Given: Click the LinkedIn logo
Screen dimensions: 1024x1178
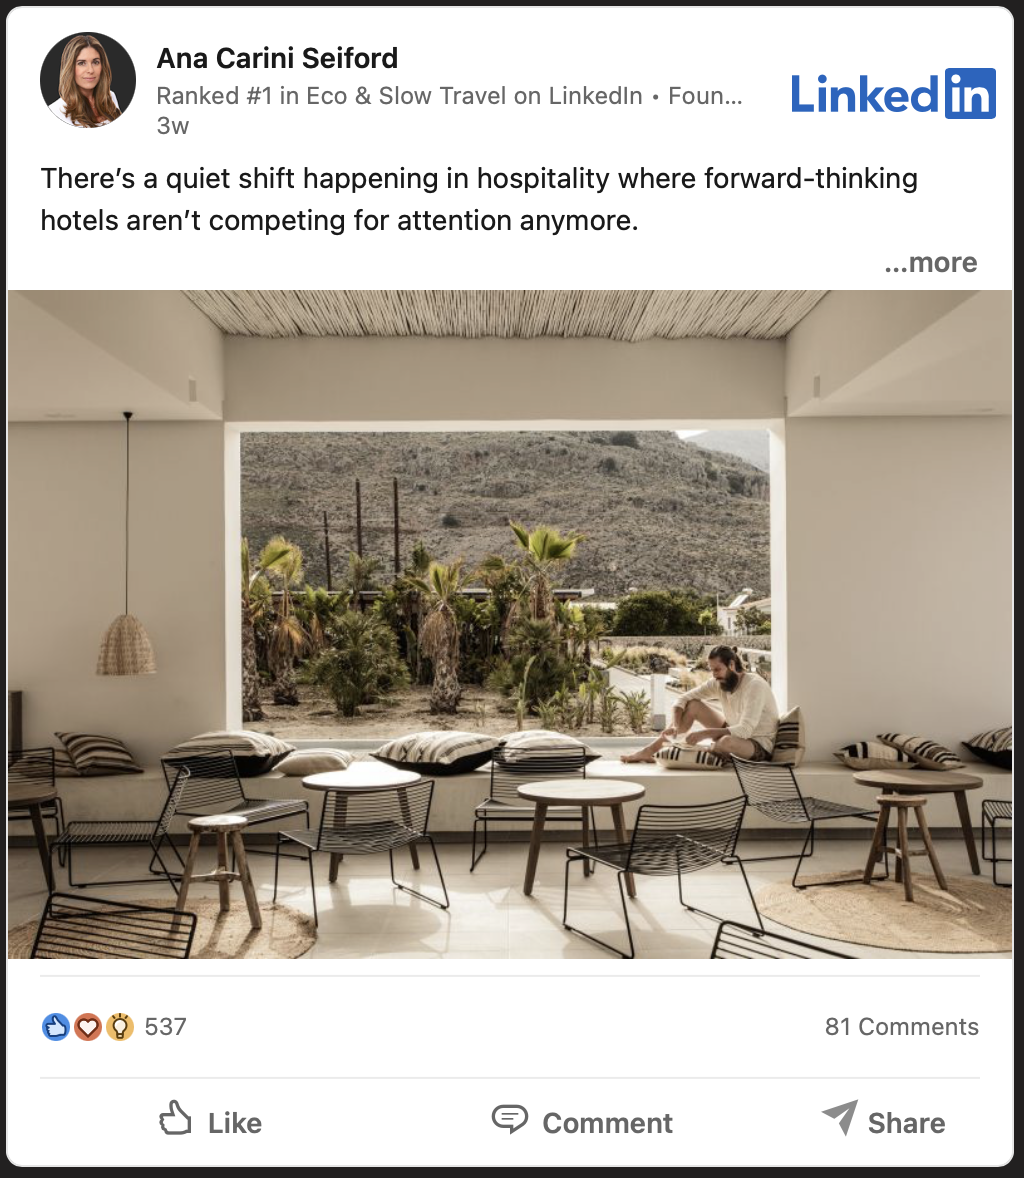Looking at the screenshot, I should pos(893,94).
